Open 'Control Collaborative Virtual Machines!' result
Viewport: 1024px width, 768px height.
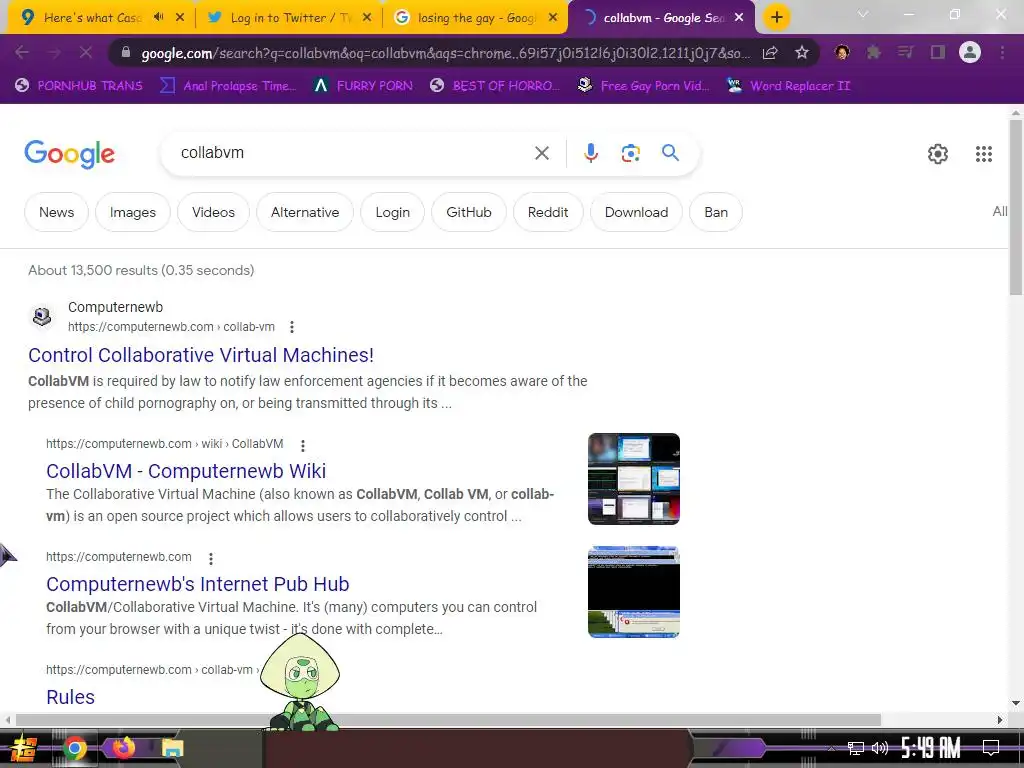click(x=200, y=355)
